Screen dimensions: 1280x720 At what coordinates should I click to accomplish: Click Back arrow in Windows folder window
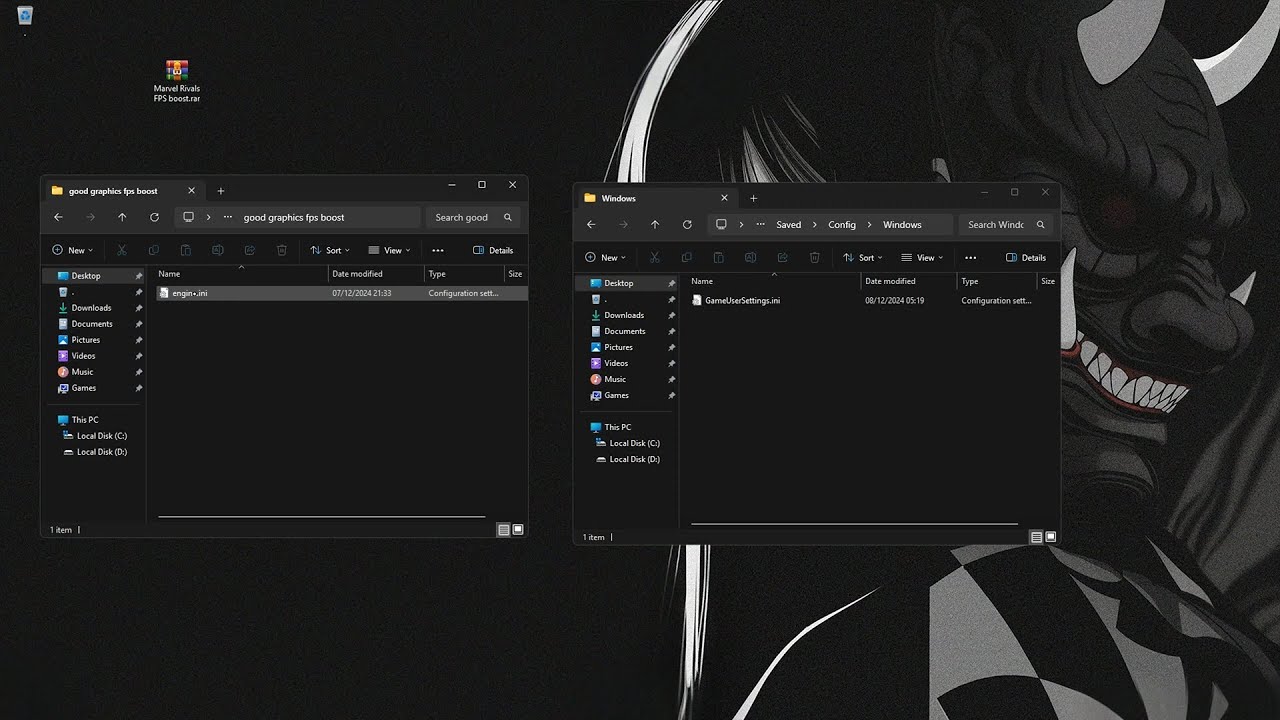click(x=591, y=225)
